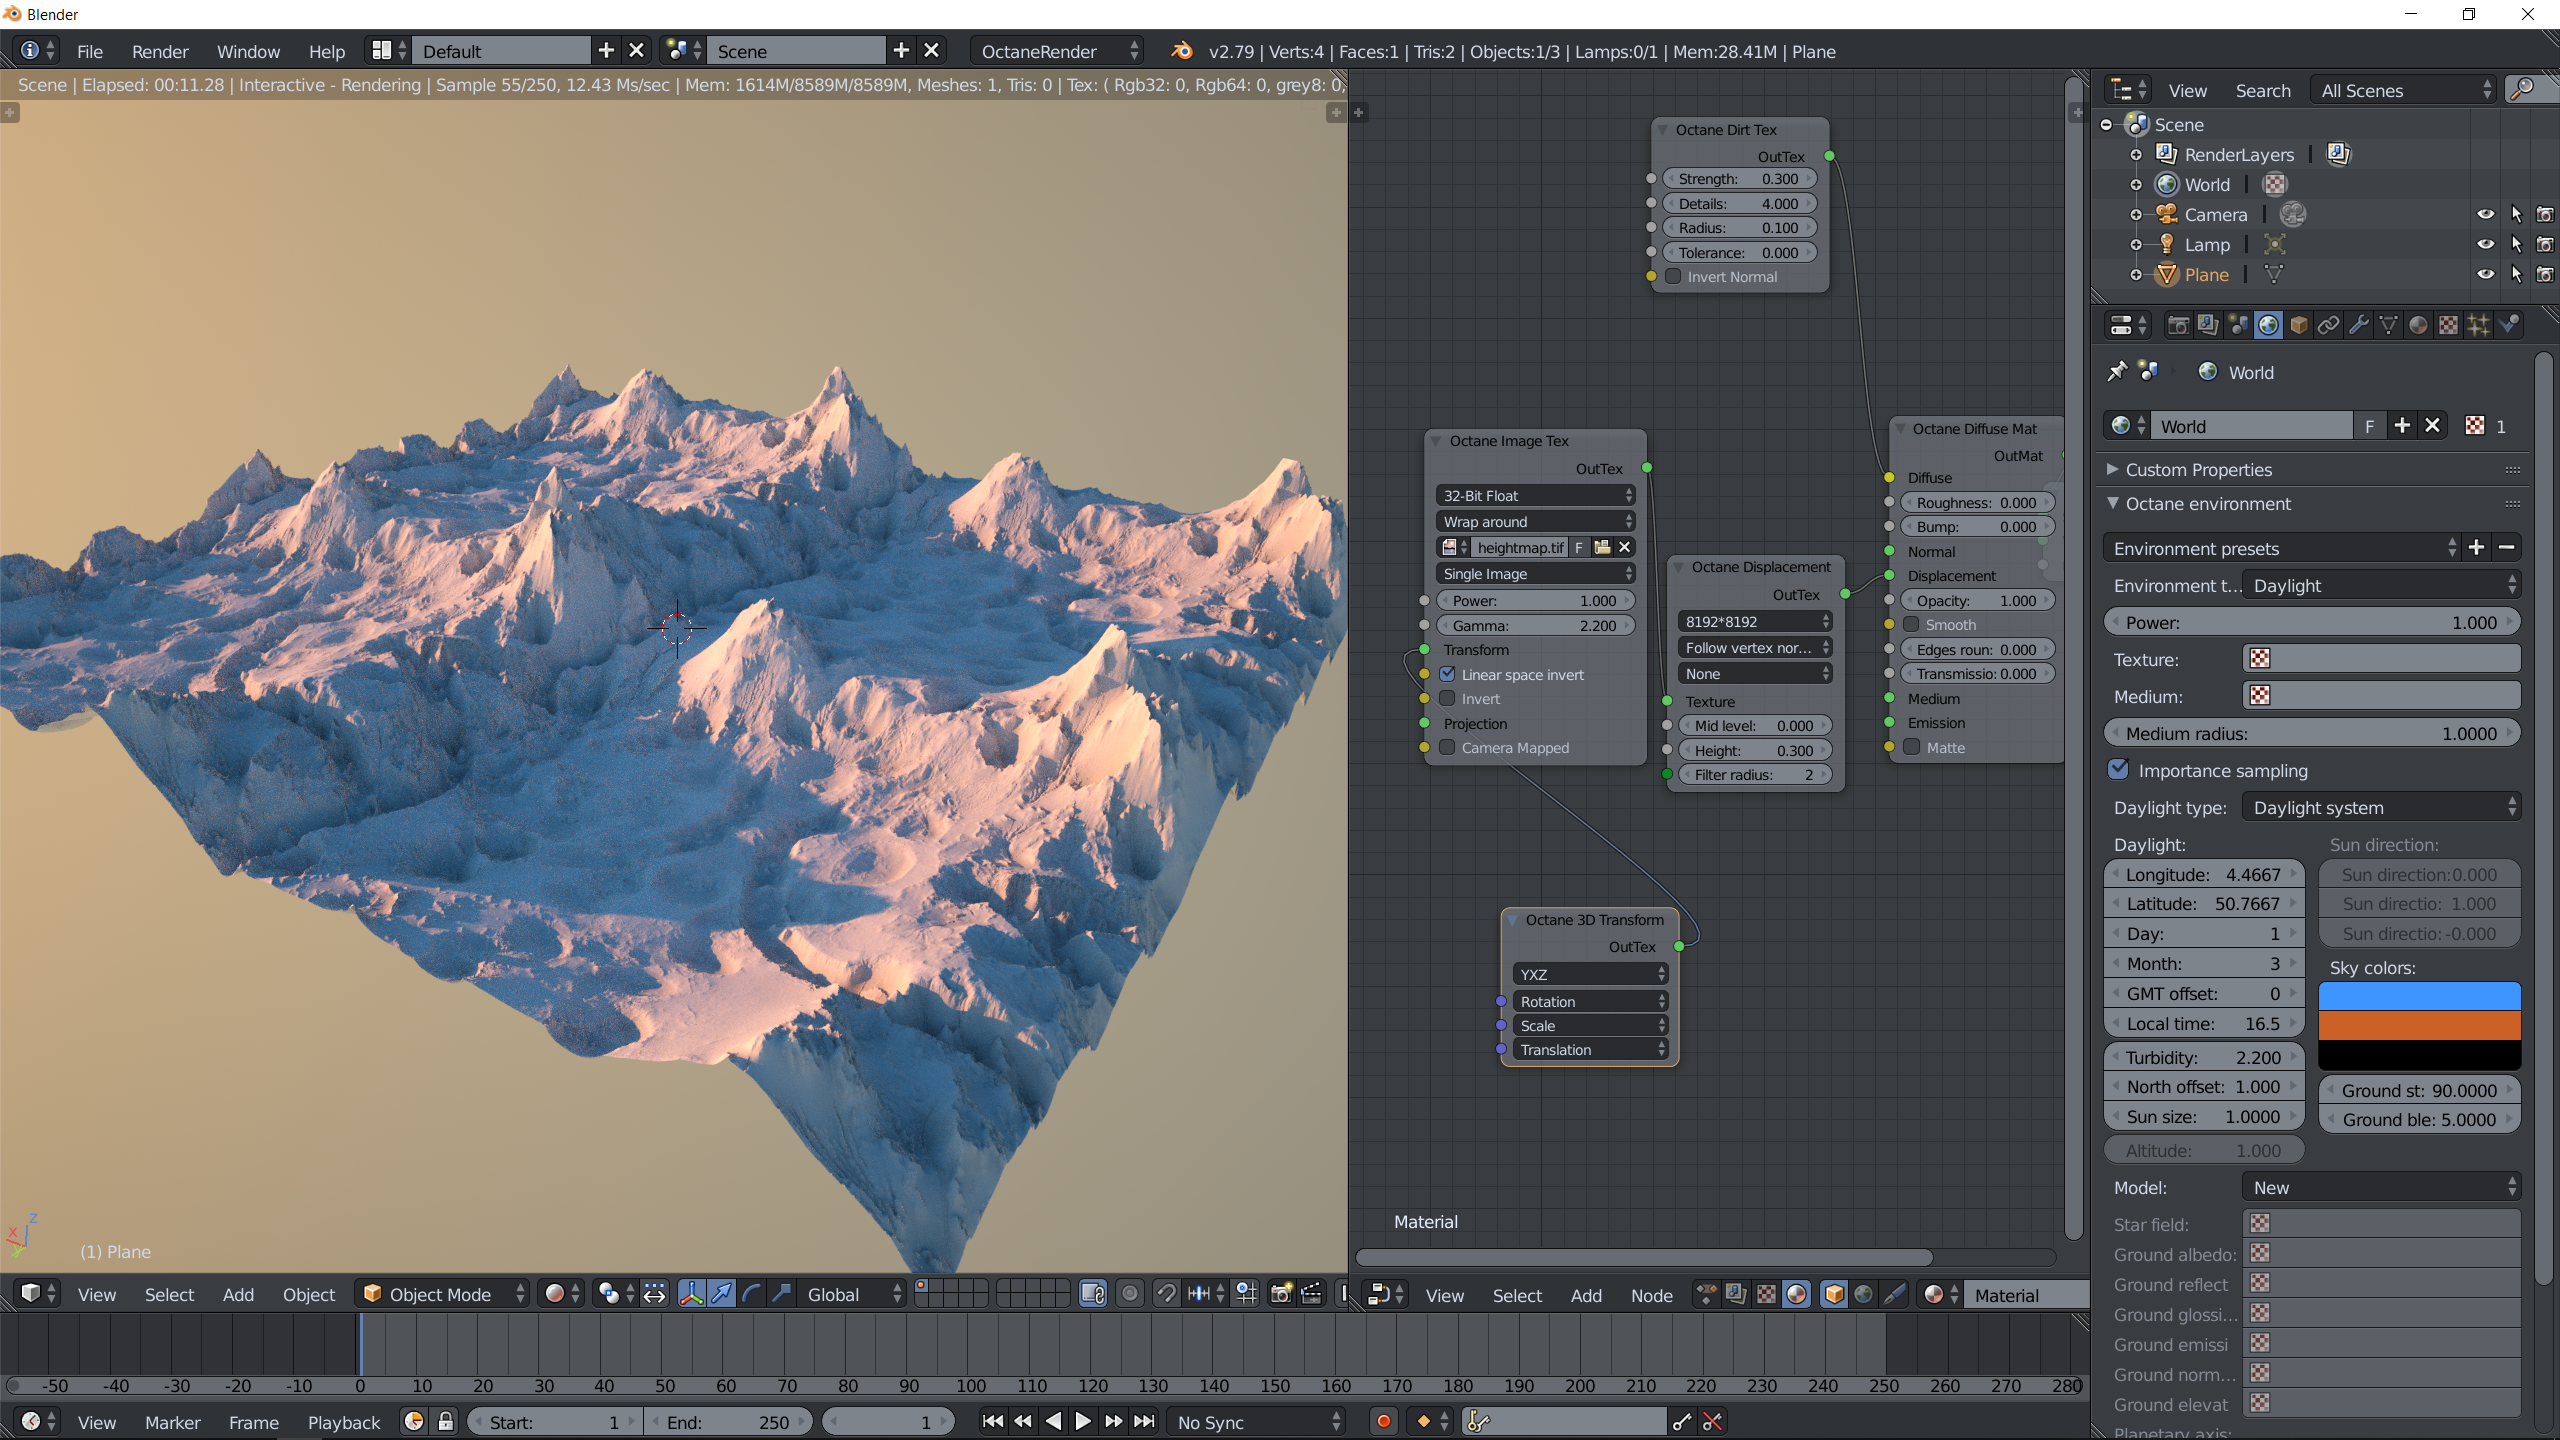Screen dimensions: 2560x1440
Task: Open the Modifiers wrench properties tab
Action: click(x=2358, y=325)
